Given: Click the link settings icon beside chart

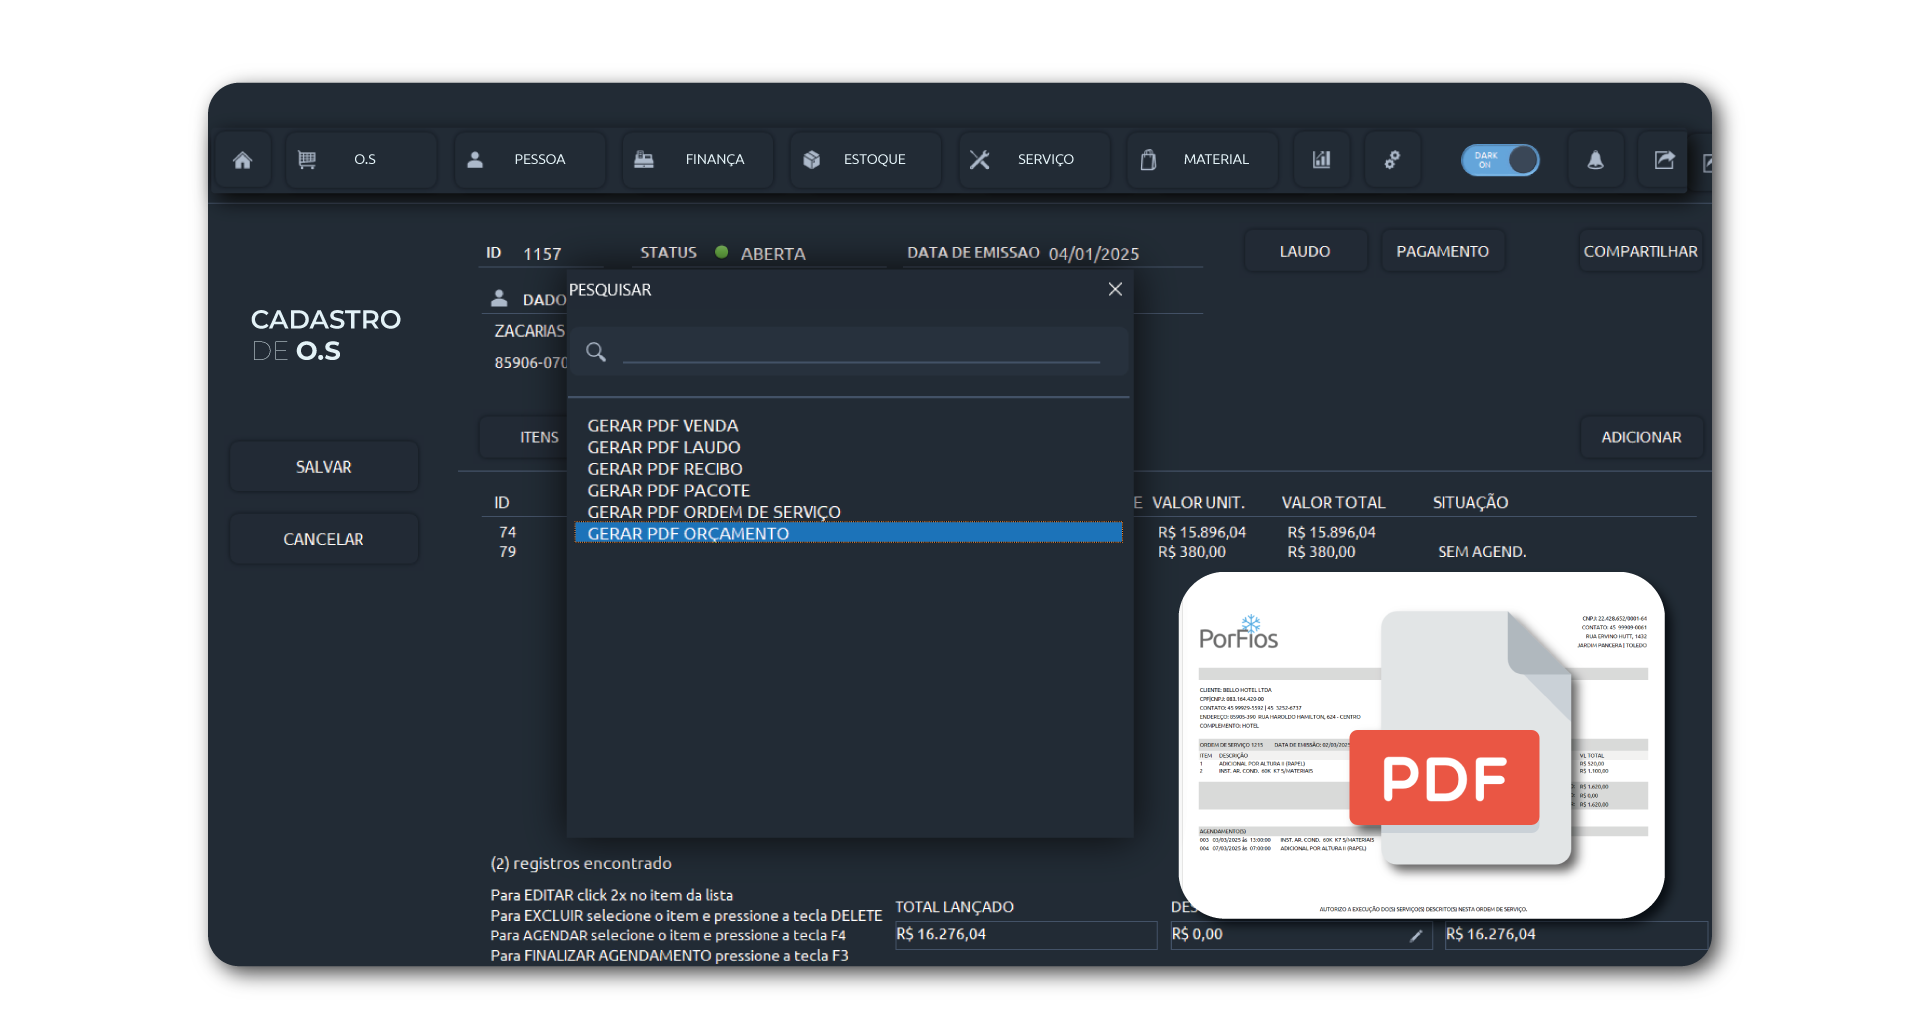Looking at the screenshot, I should pyautogui.click(x=1392, y=160).
